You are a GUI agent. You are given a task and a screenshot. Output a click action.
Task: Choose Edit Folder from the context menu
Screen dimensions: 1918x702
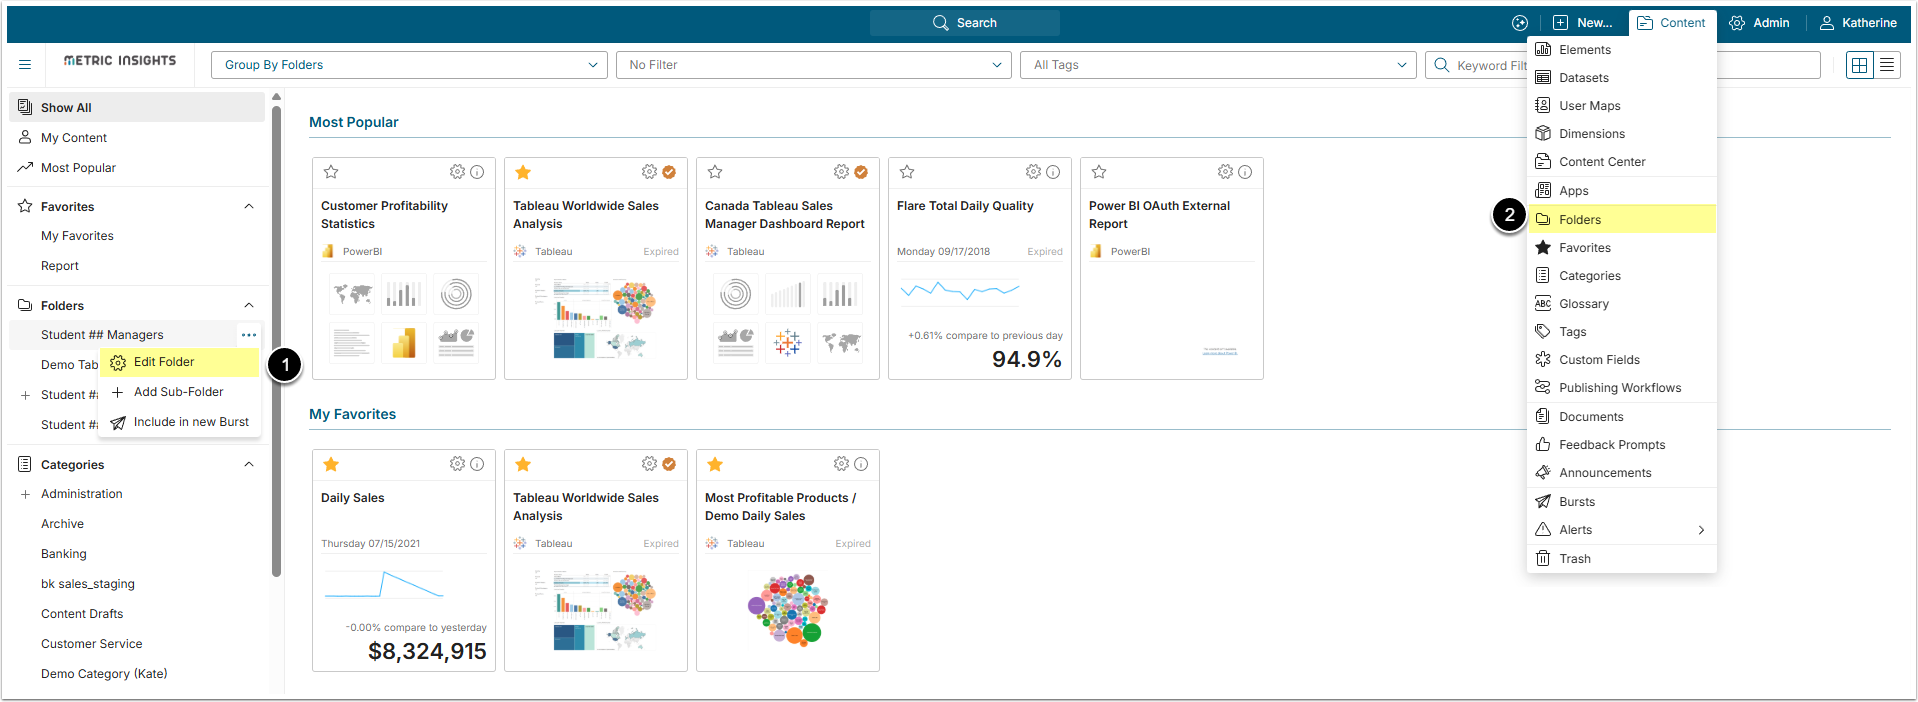click(164, 362)
